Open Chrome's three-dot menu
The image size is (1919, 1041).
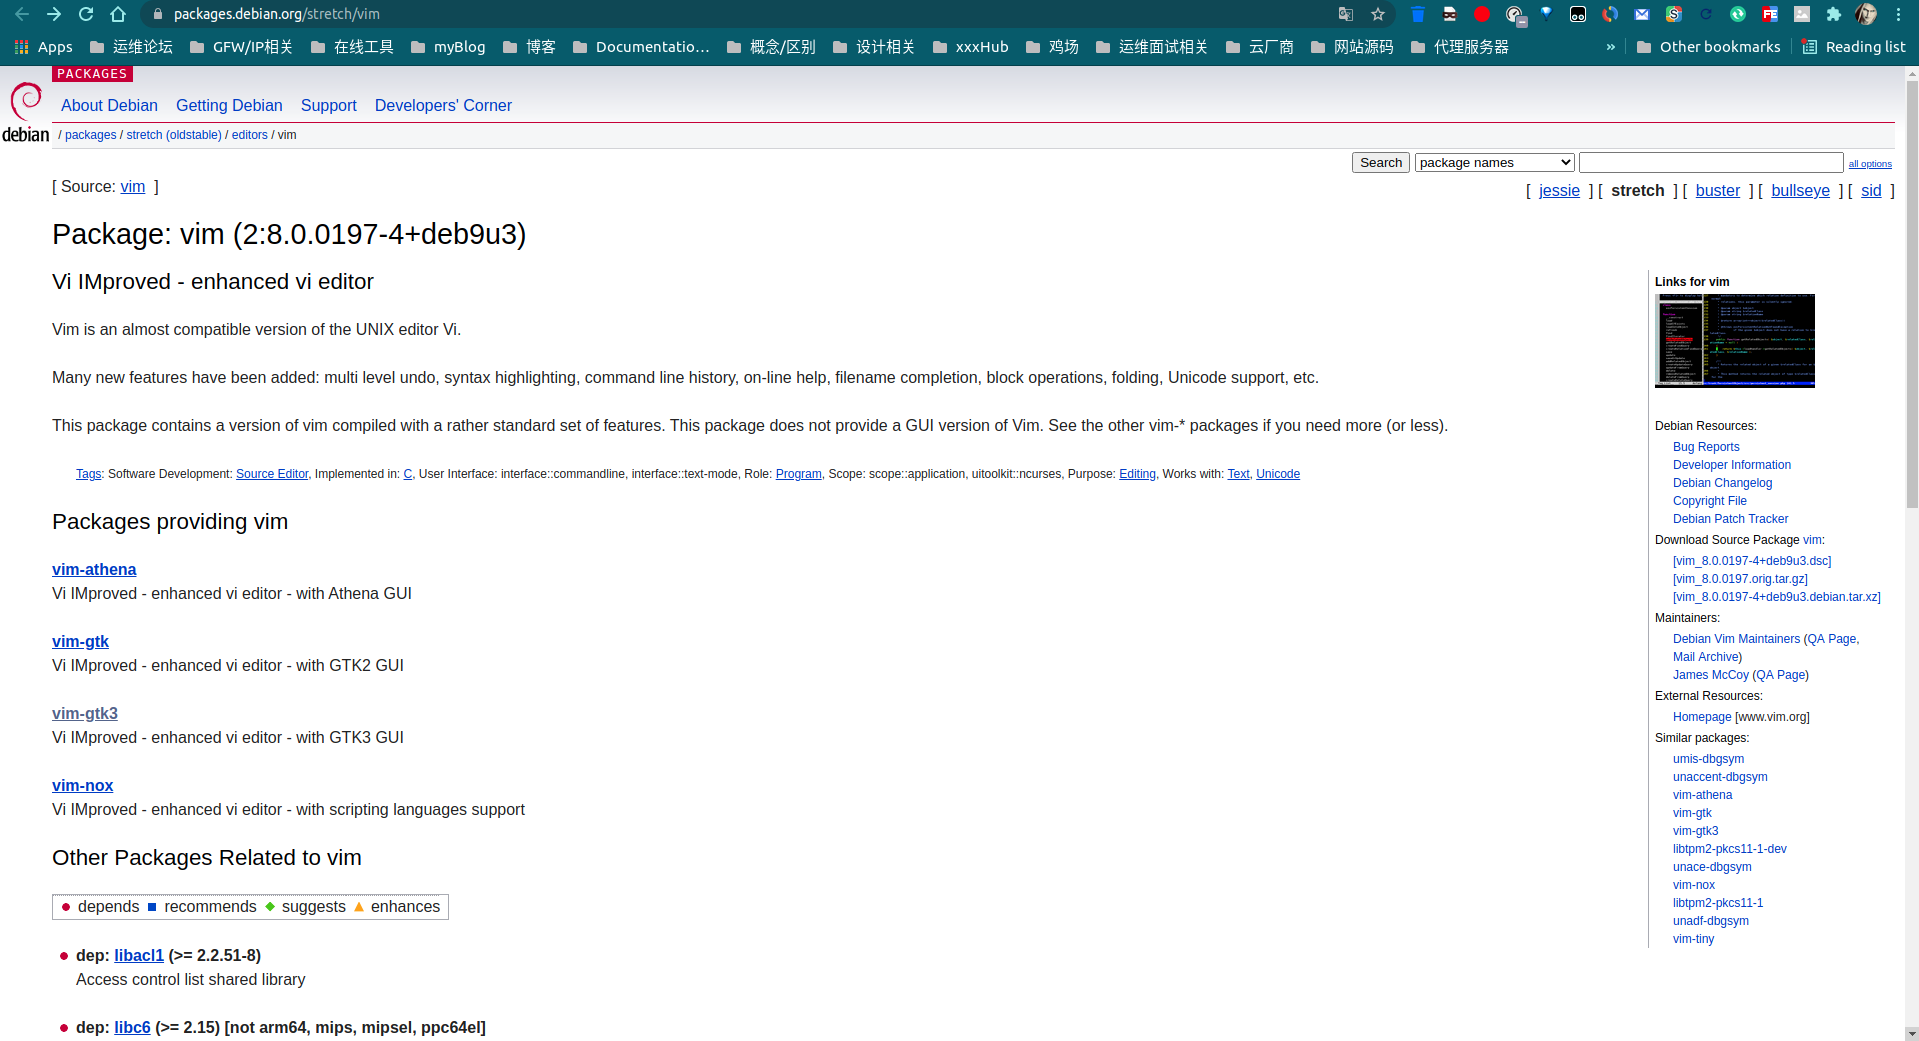tap(1901, 14)
